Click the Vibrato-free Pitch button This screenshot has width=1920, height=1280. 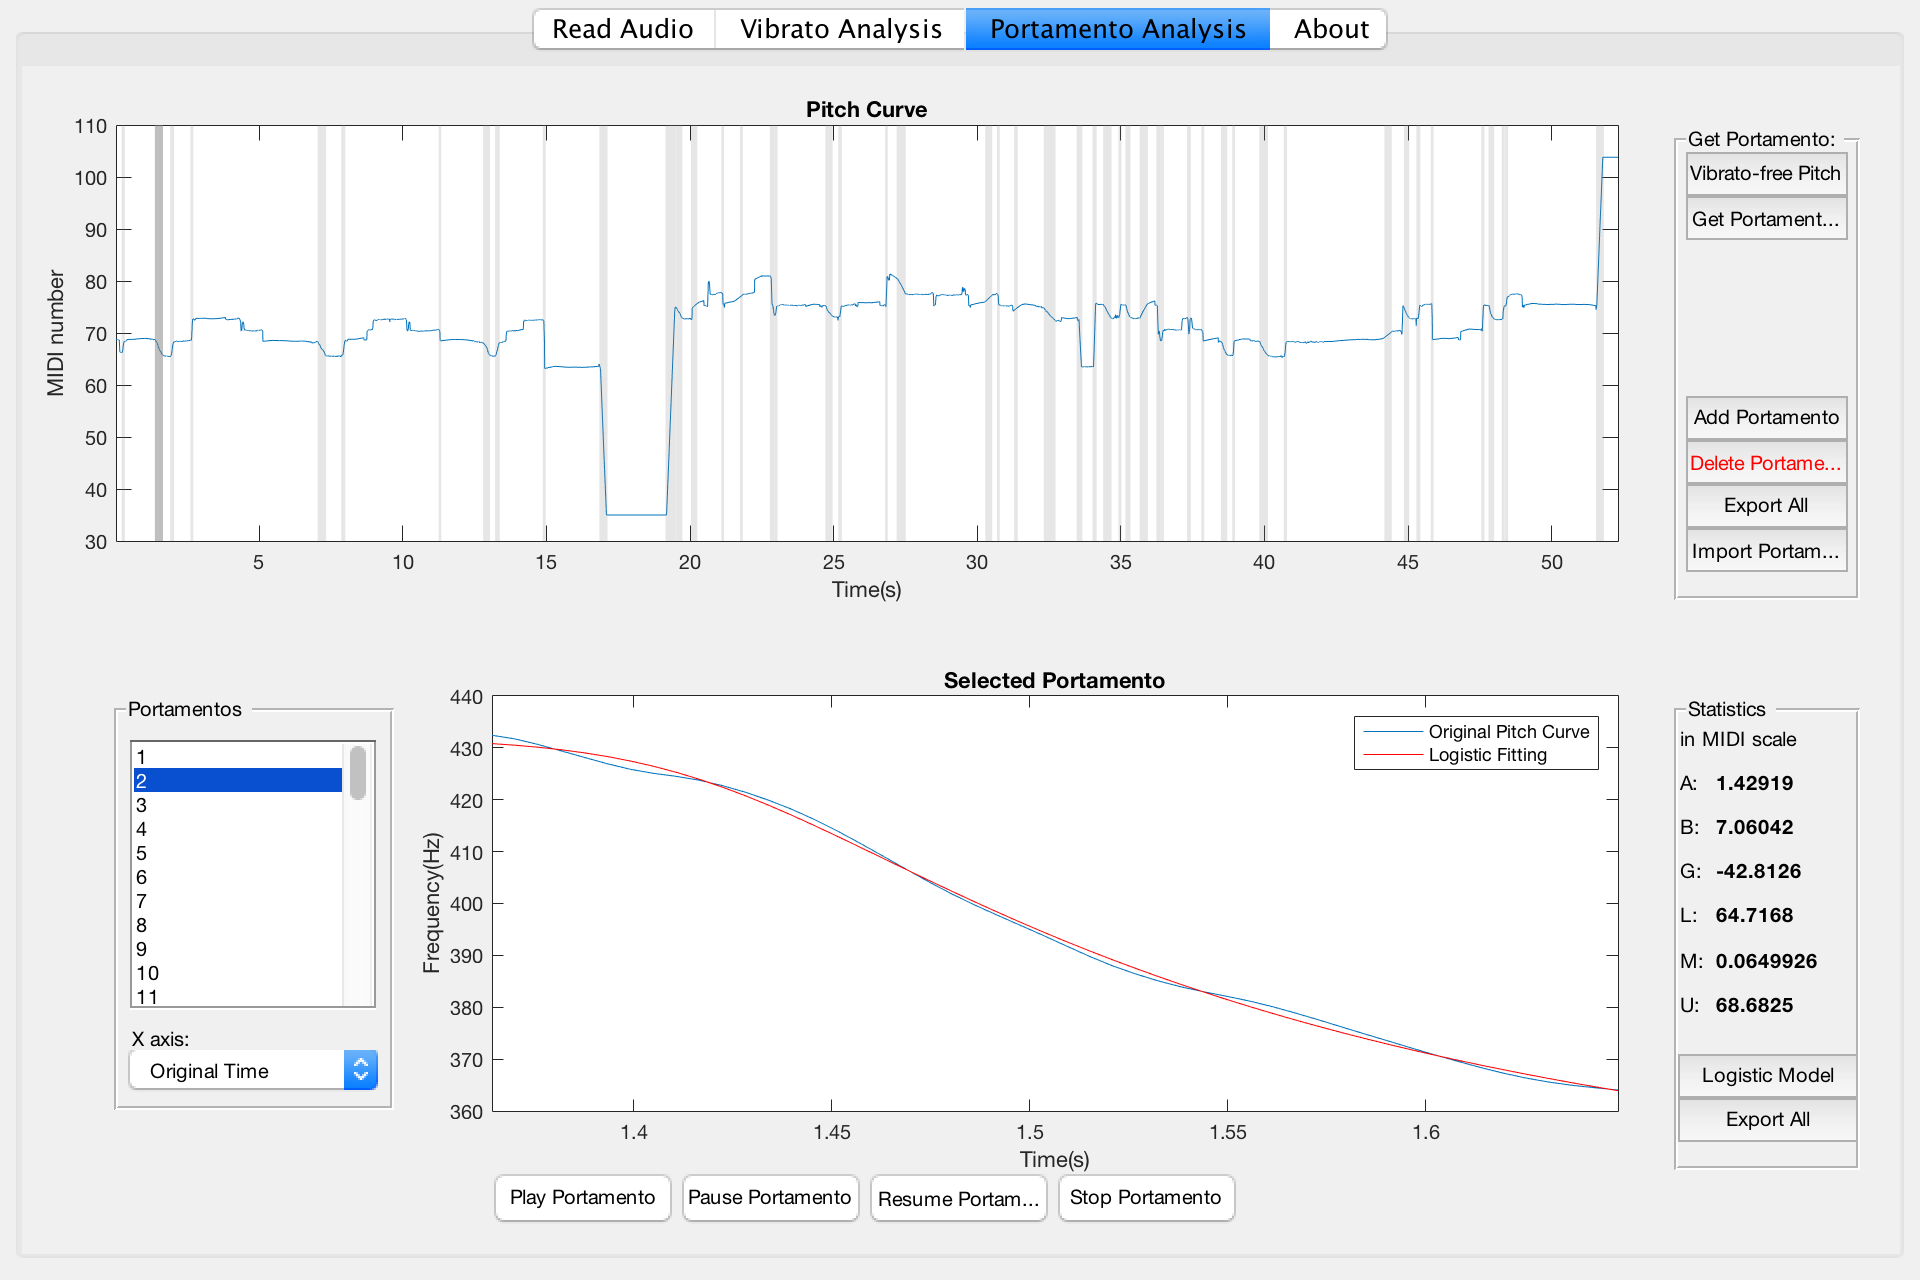click(x=1765, y=174)
